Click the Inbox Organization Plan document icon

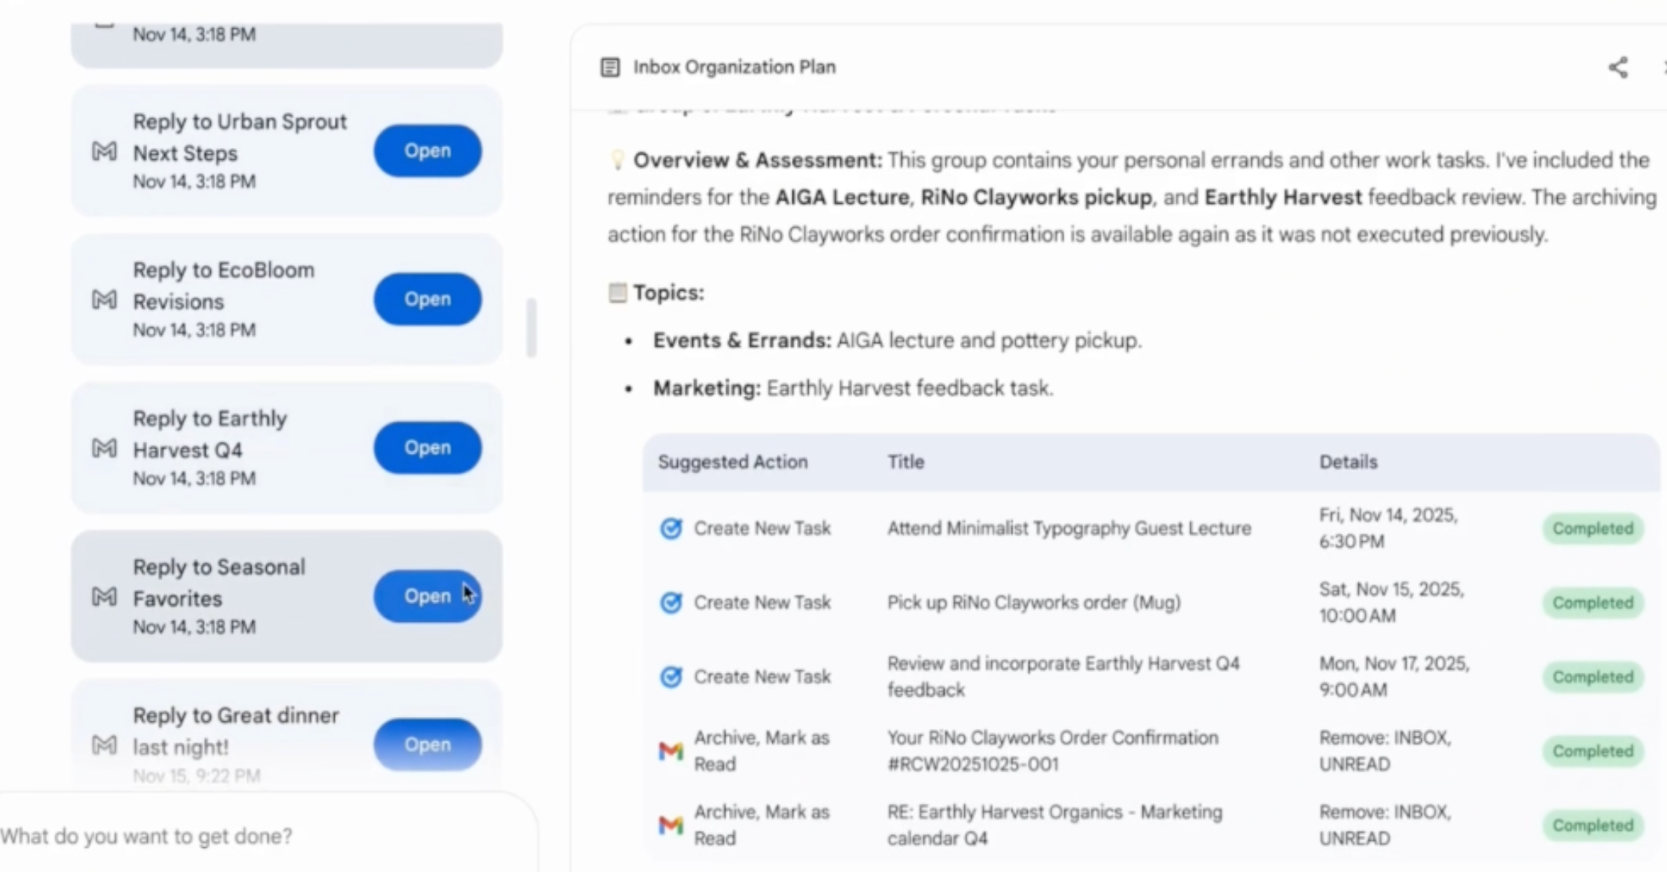610,67
